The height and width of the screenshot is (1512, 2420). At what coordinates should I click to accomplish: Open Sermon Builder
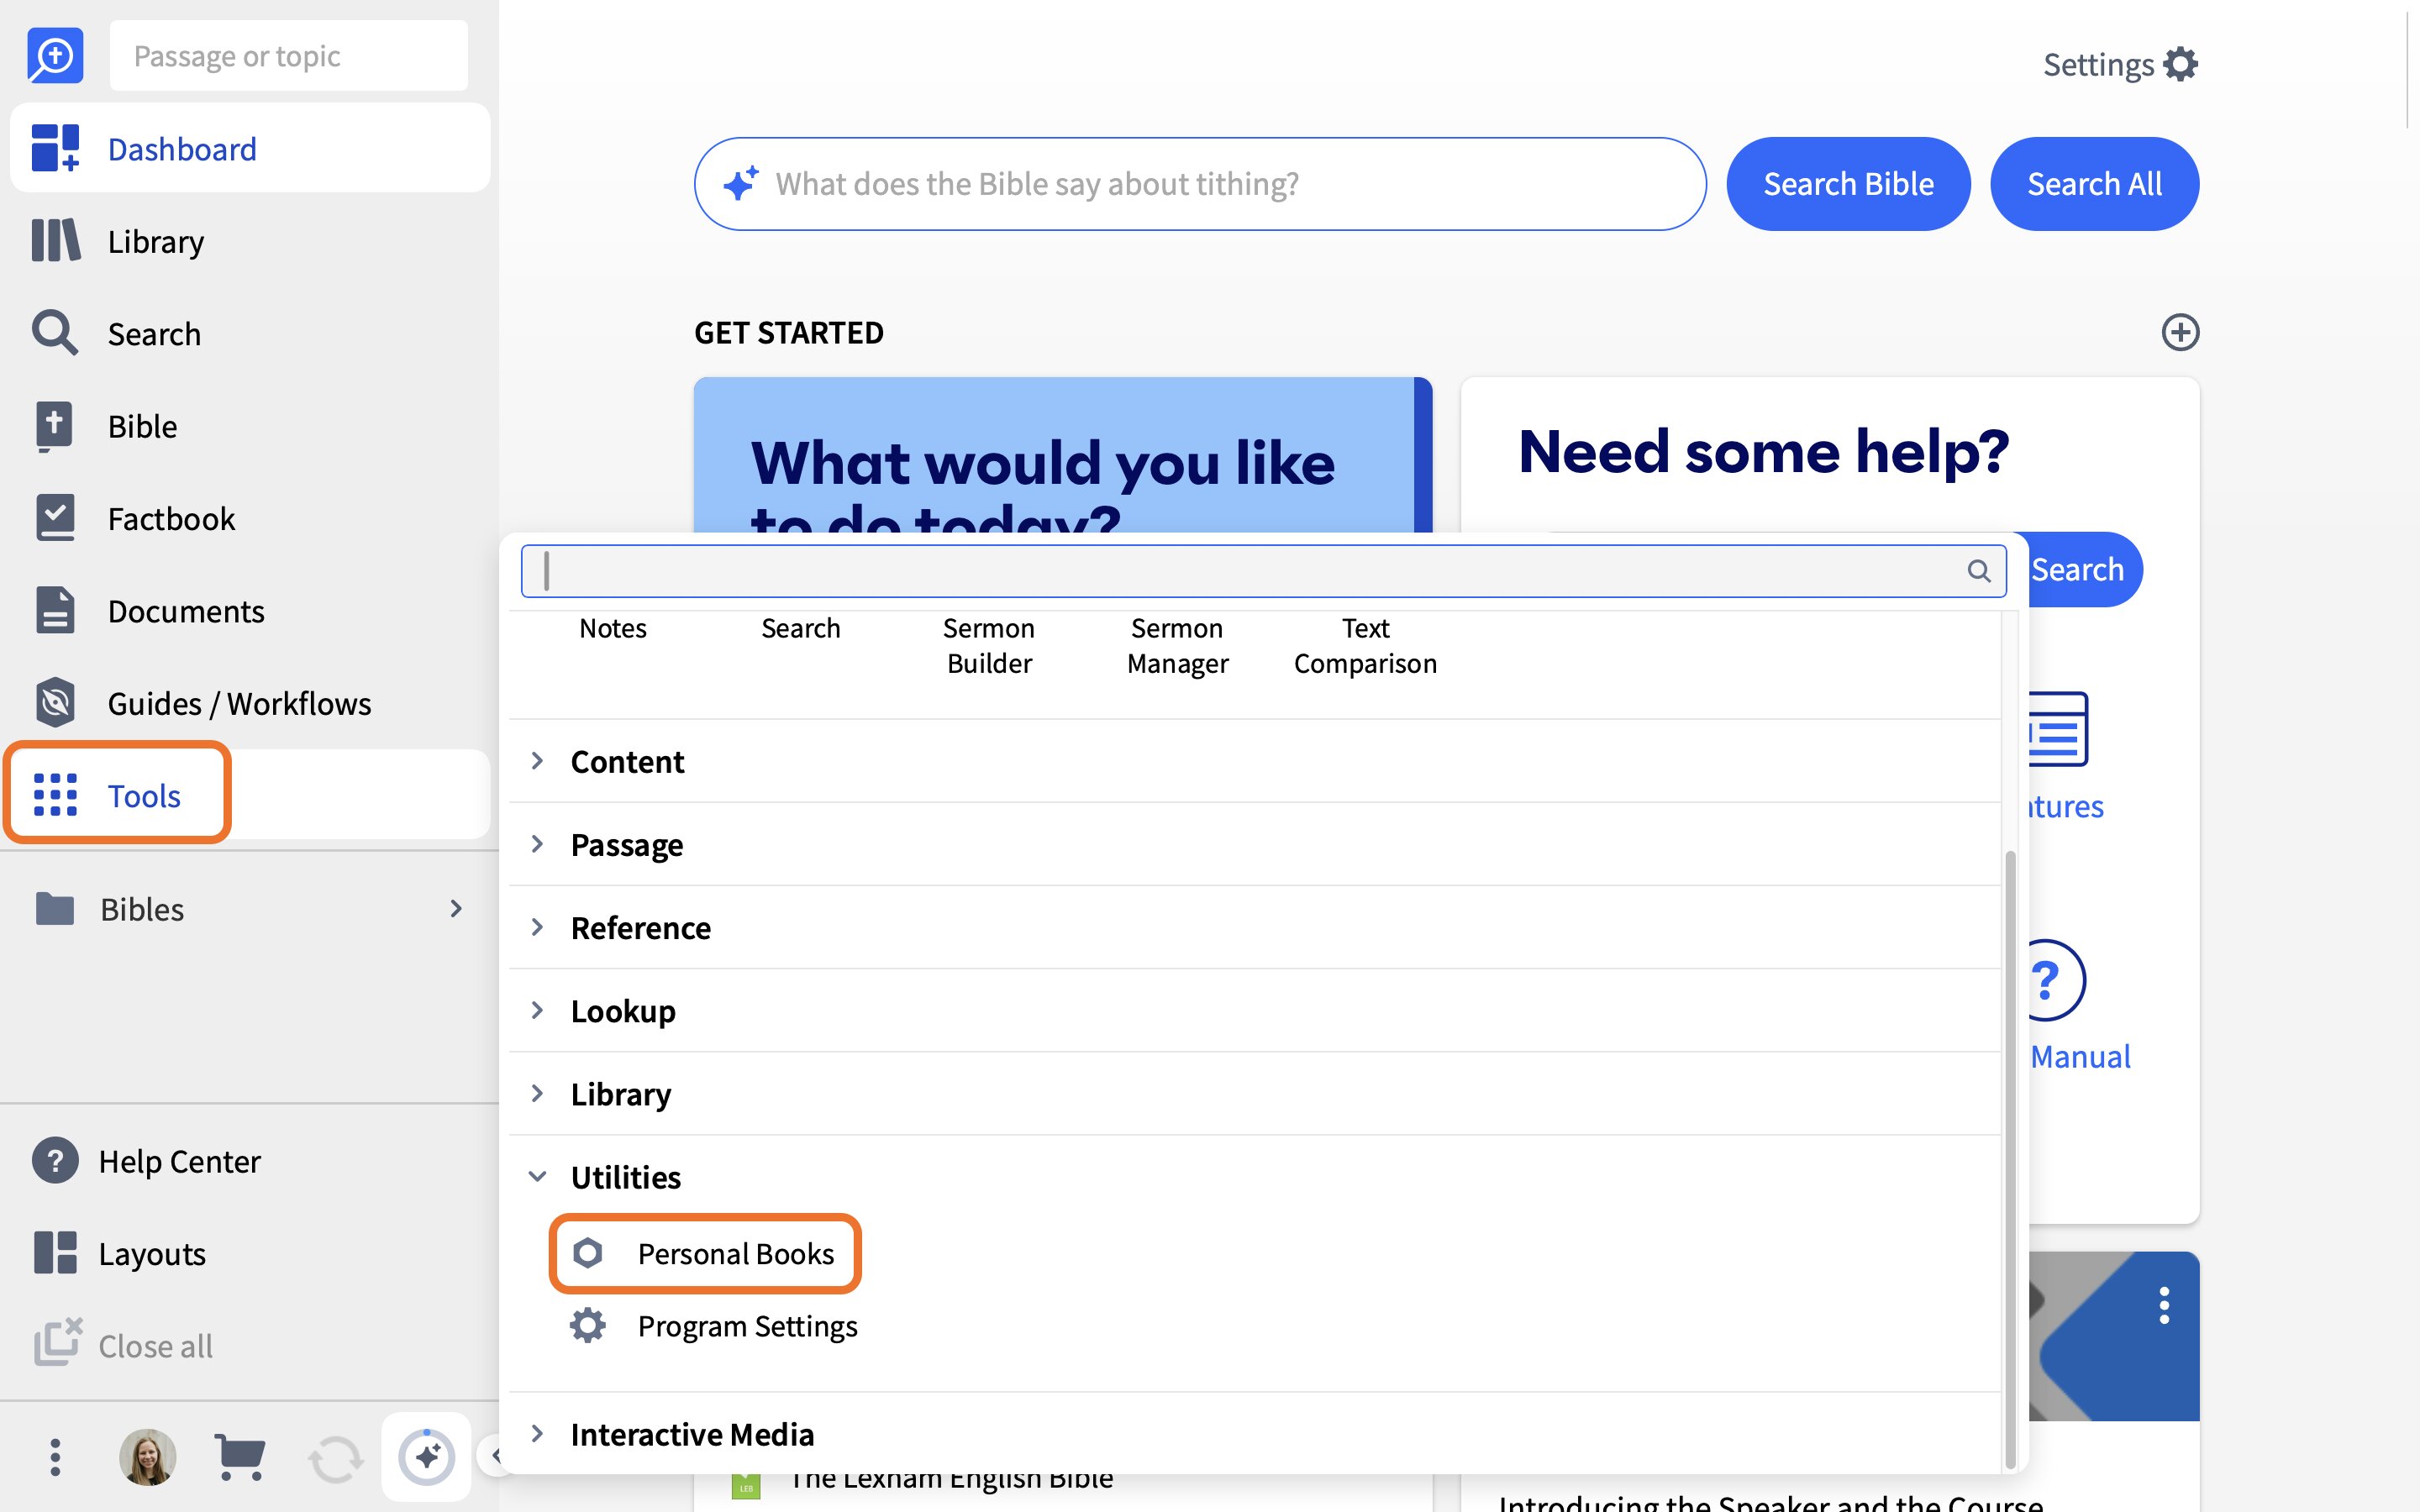989,645
